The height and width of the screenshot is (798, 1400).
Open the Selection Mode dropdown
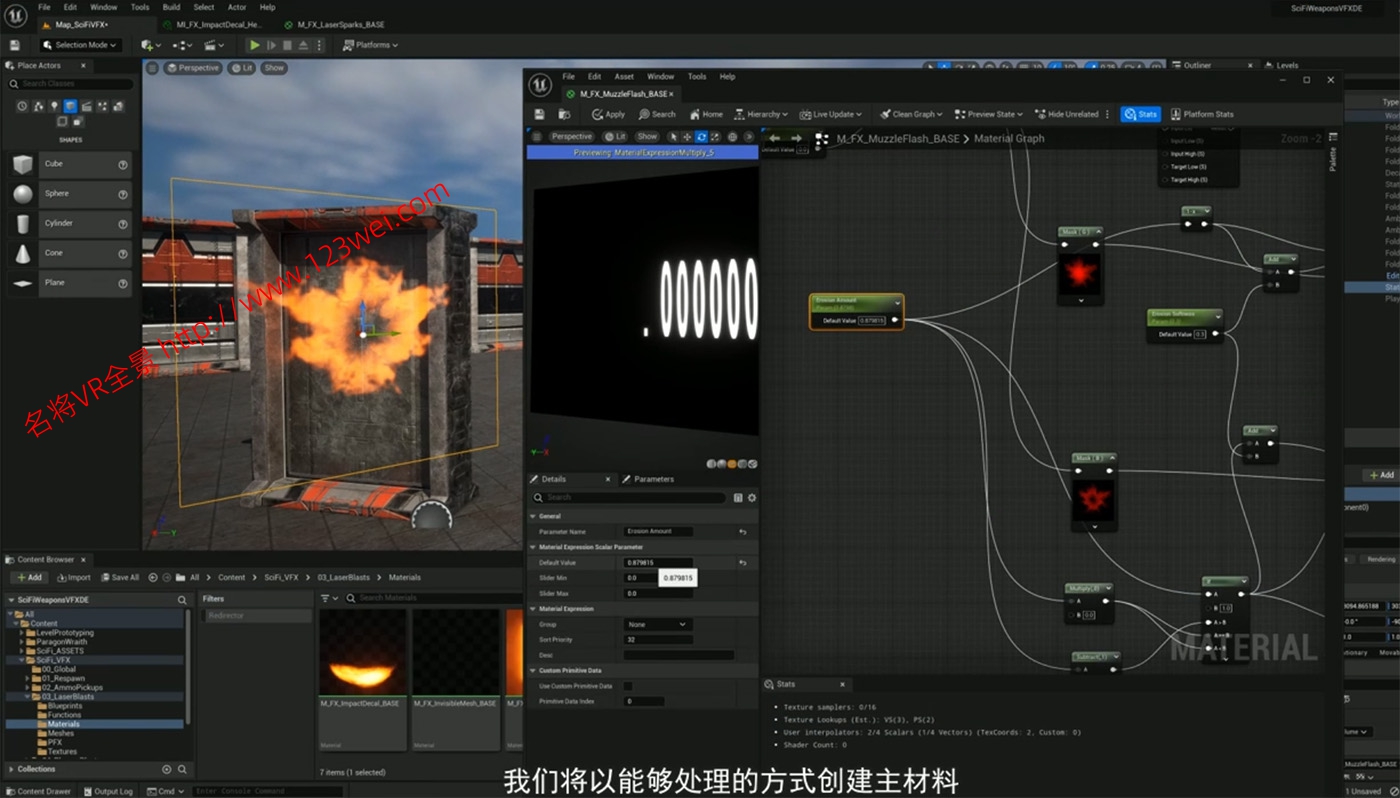pyautogui.click(x=81, y=45)
